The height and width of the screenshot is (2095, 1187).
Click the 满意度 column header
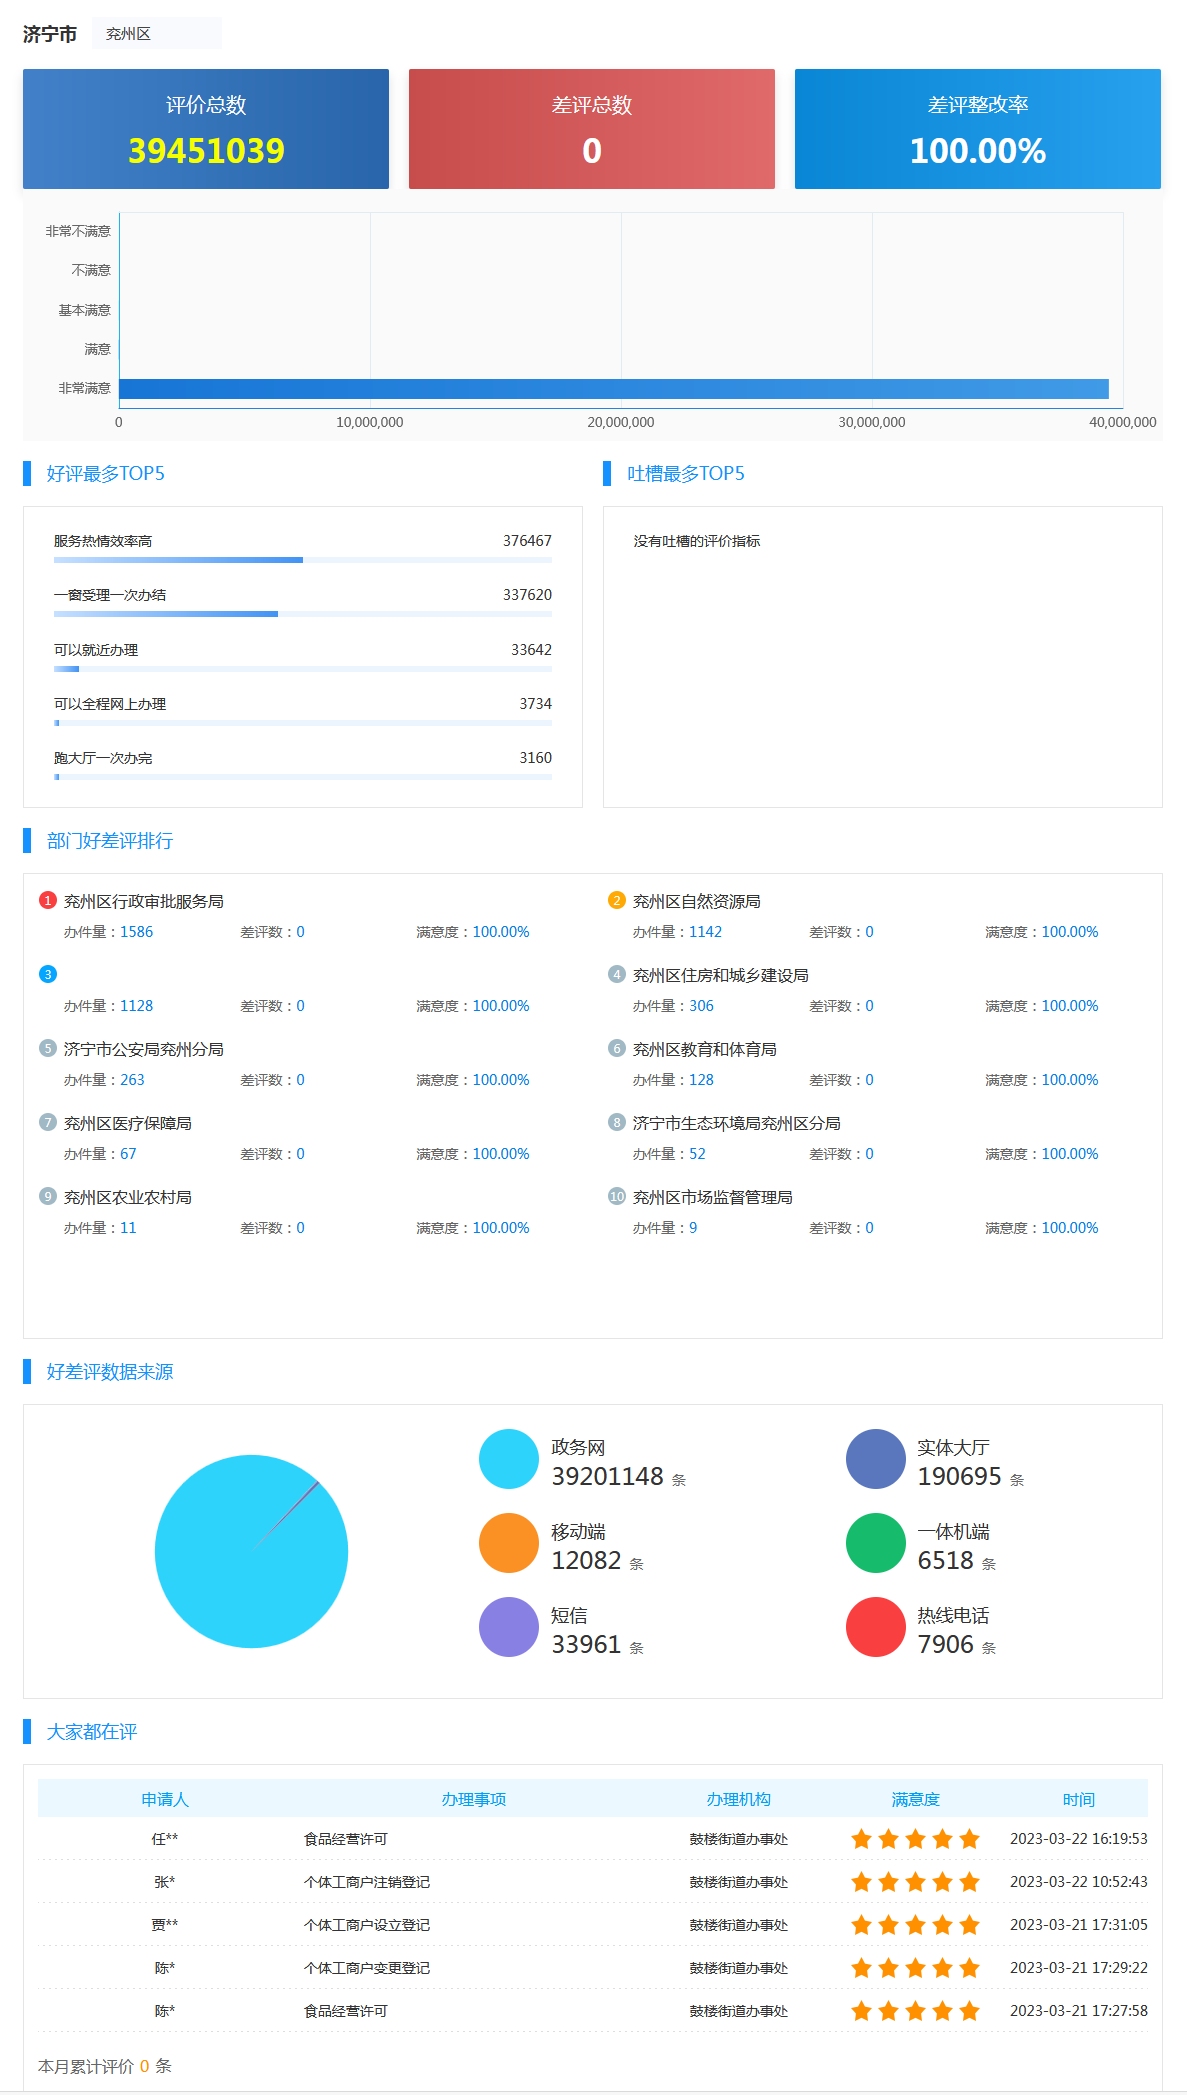pyautogui.click(x=915, y=1799)
